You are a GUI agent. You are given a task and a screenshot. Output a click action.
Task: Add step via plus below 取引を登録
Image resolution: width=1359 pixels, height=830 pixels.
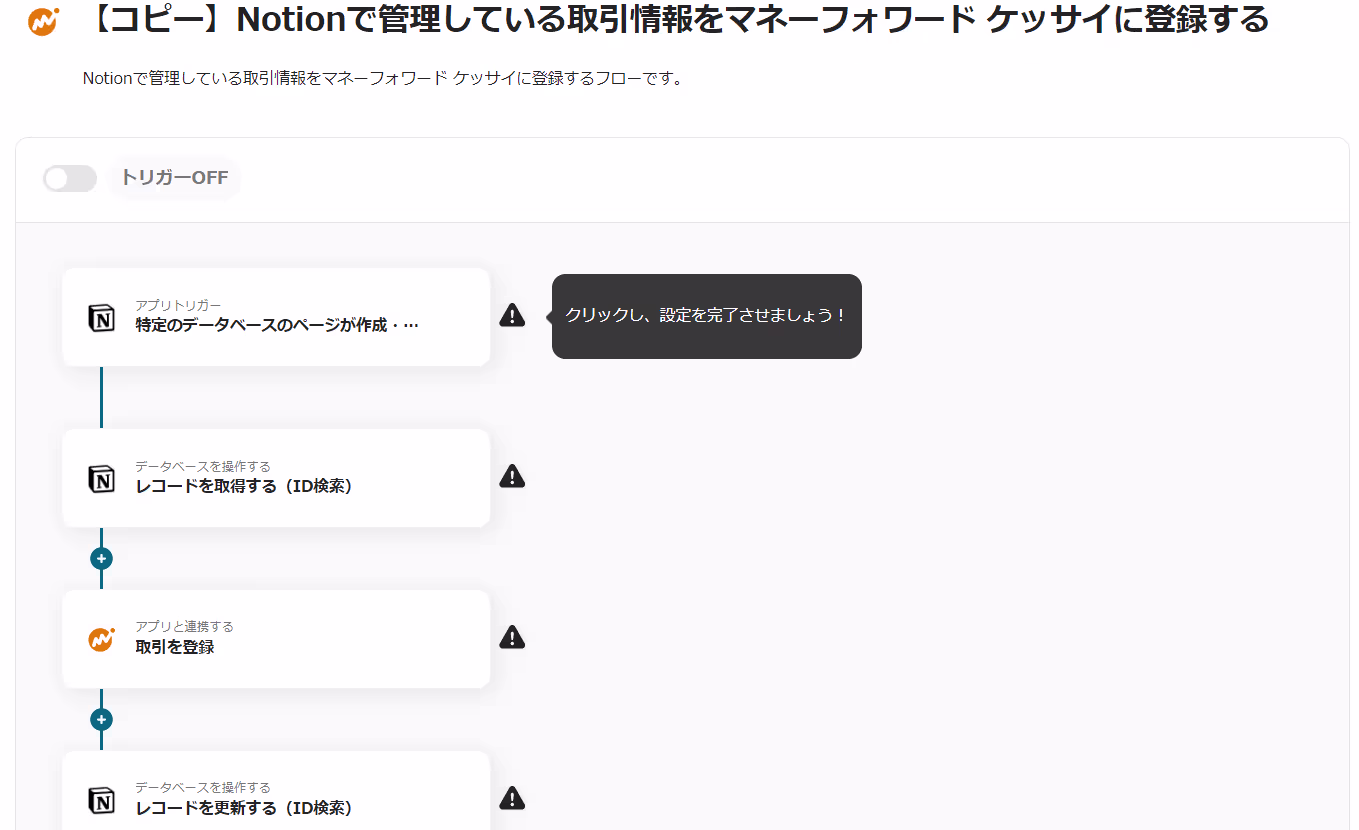[101, 719]
